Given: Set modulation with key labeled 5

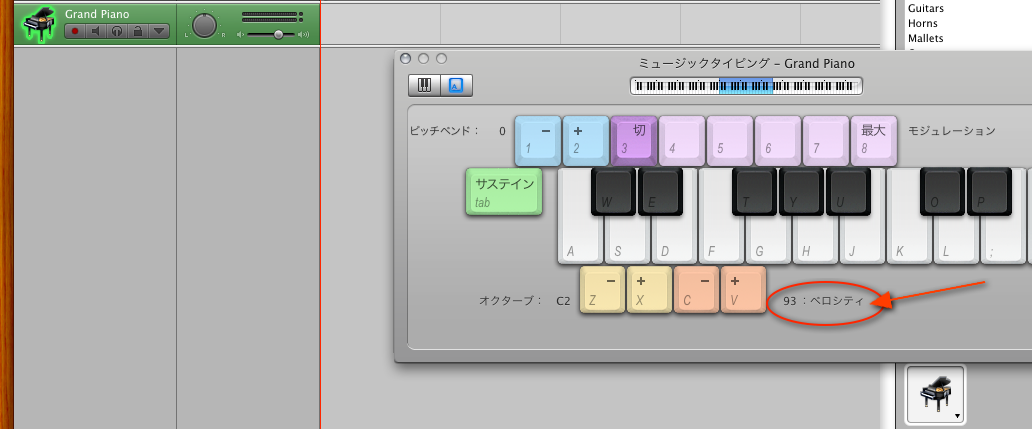Looking at the screenshot, I should point(730,140).
